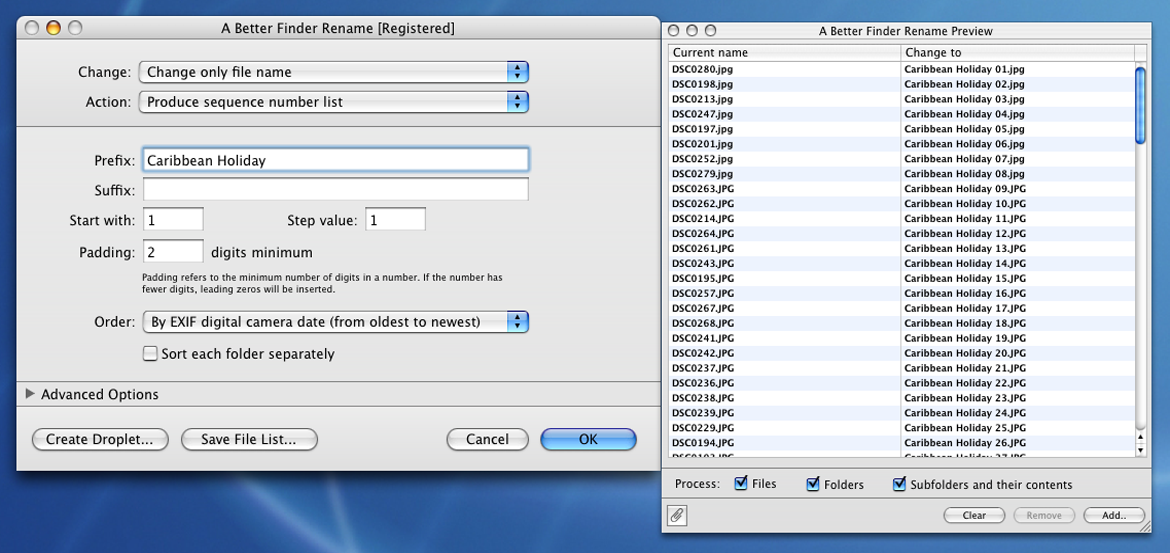
Task: Uncheck the Files process checkbox
Action: [741, 484]
